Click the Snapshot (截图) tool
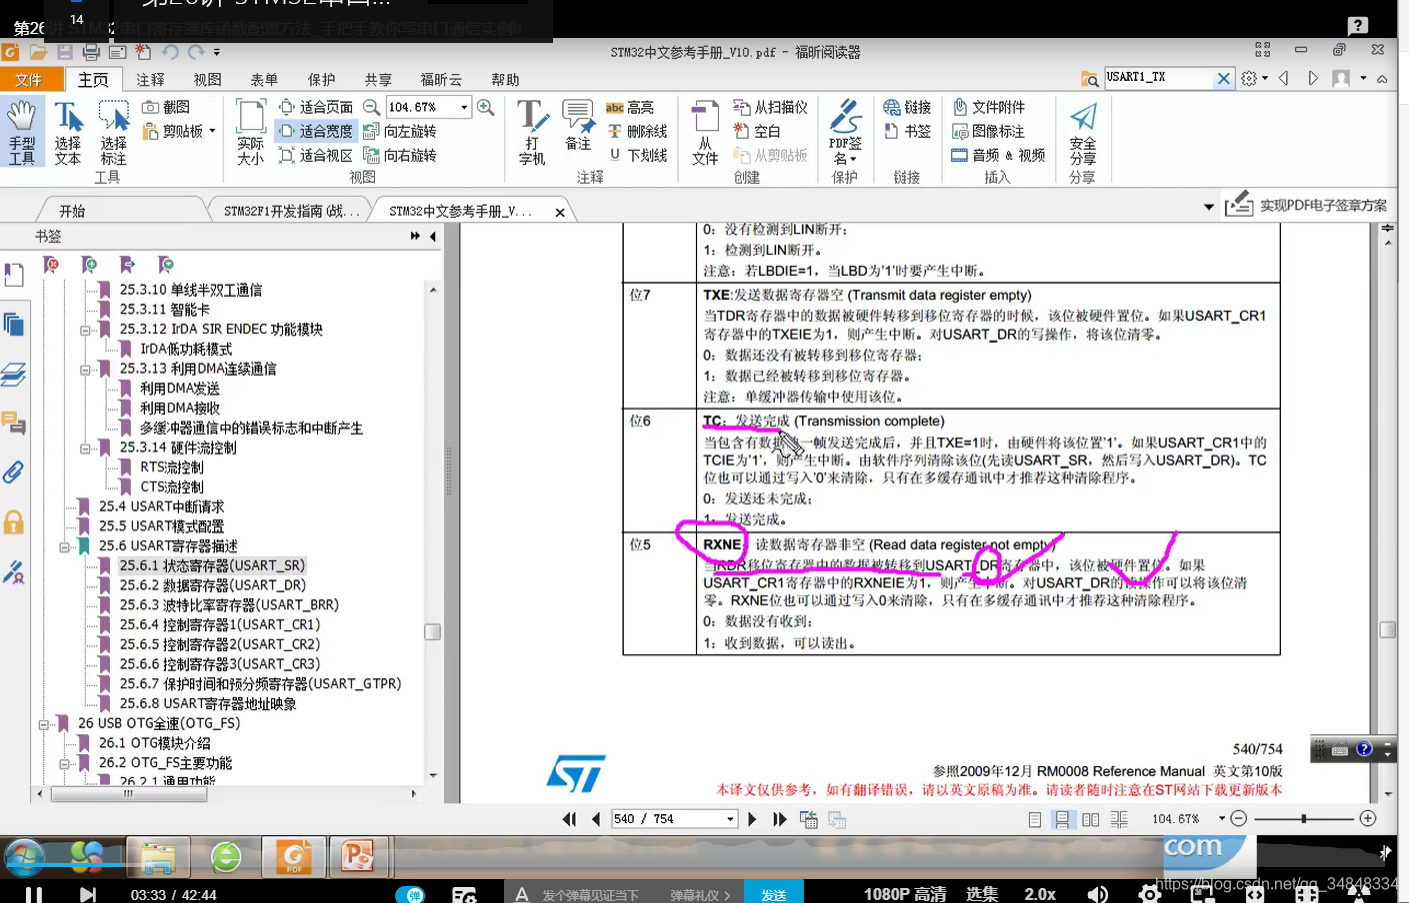Image resolution: width=1409 pixels, height=903 pixels. tap(166, 107)
